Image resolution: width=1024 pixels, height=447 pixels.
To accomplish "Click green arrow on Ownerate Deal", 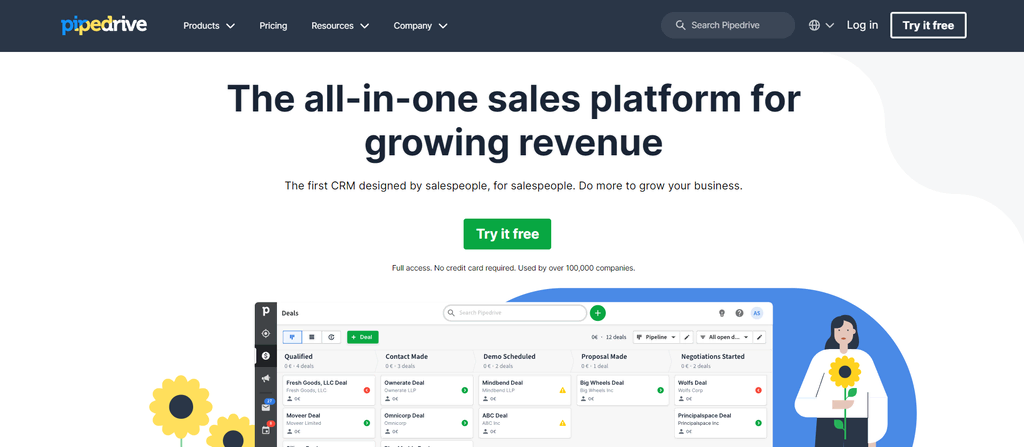I will [x=464, y=390].
